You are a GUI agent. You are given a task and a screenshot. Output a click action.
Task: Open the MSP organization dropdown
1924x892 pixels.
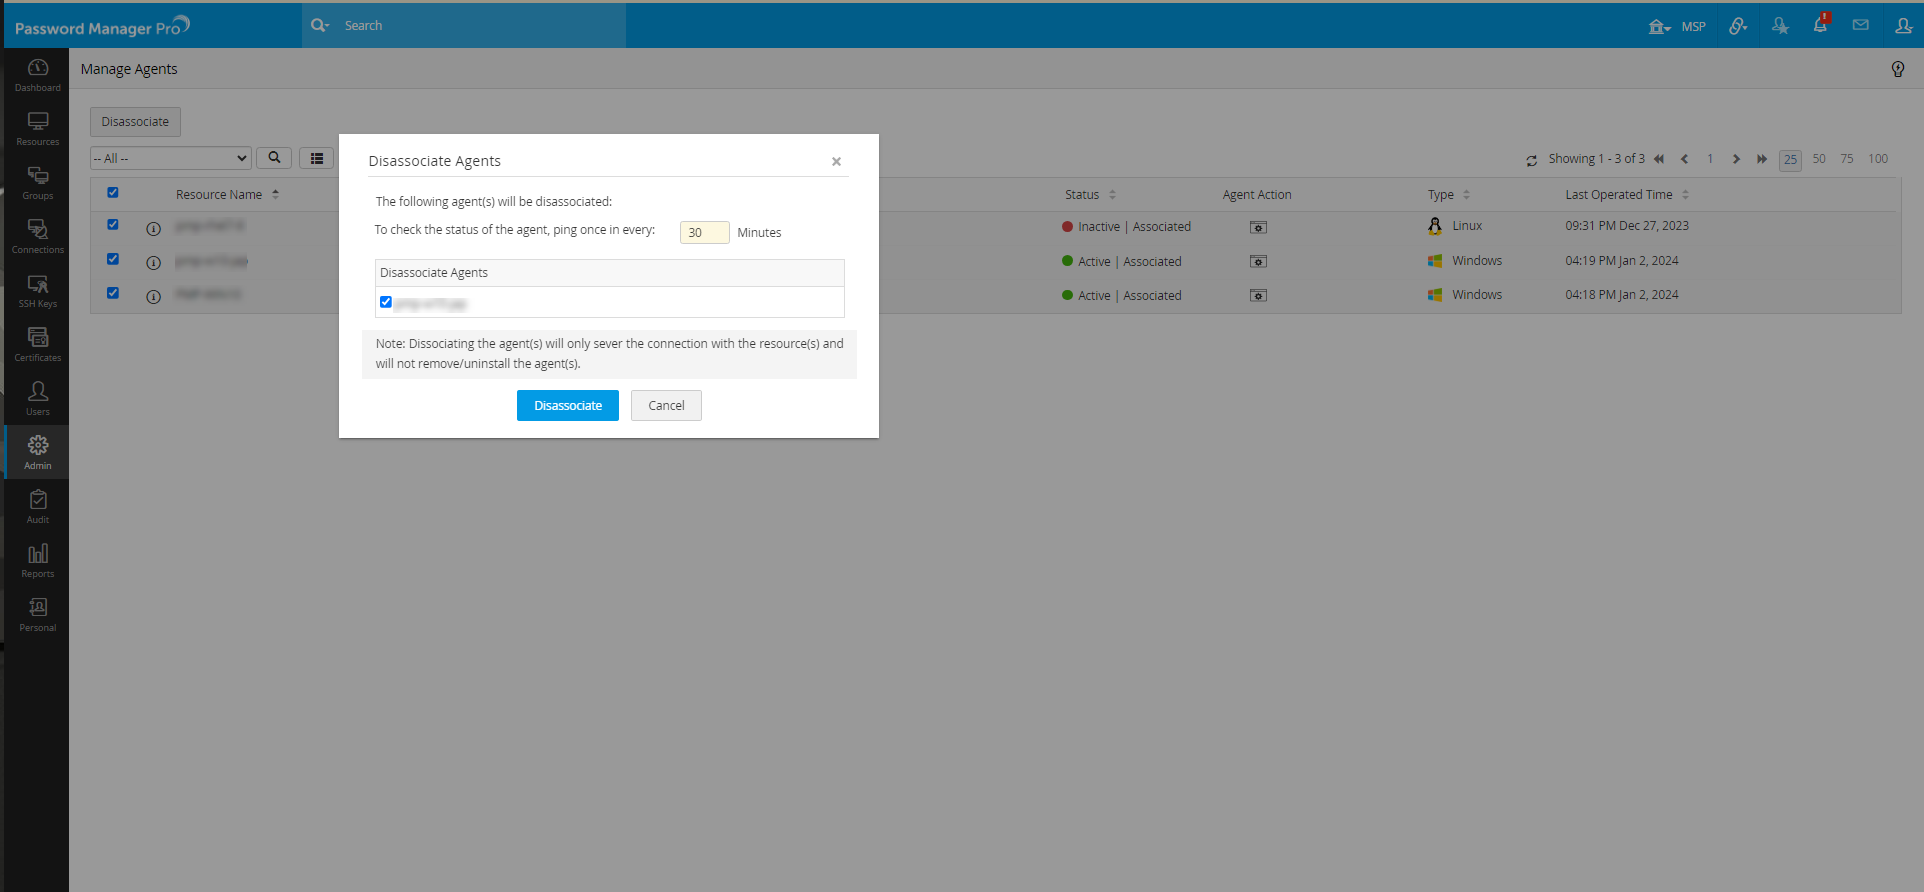click(x=1677, y=27)
